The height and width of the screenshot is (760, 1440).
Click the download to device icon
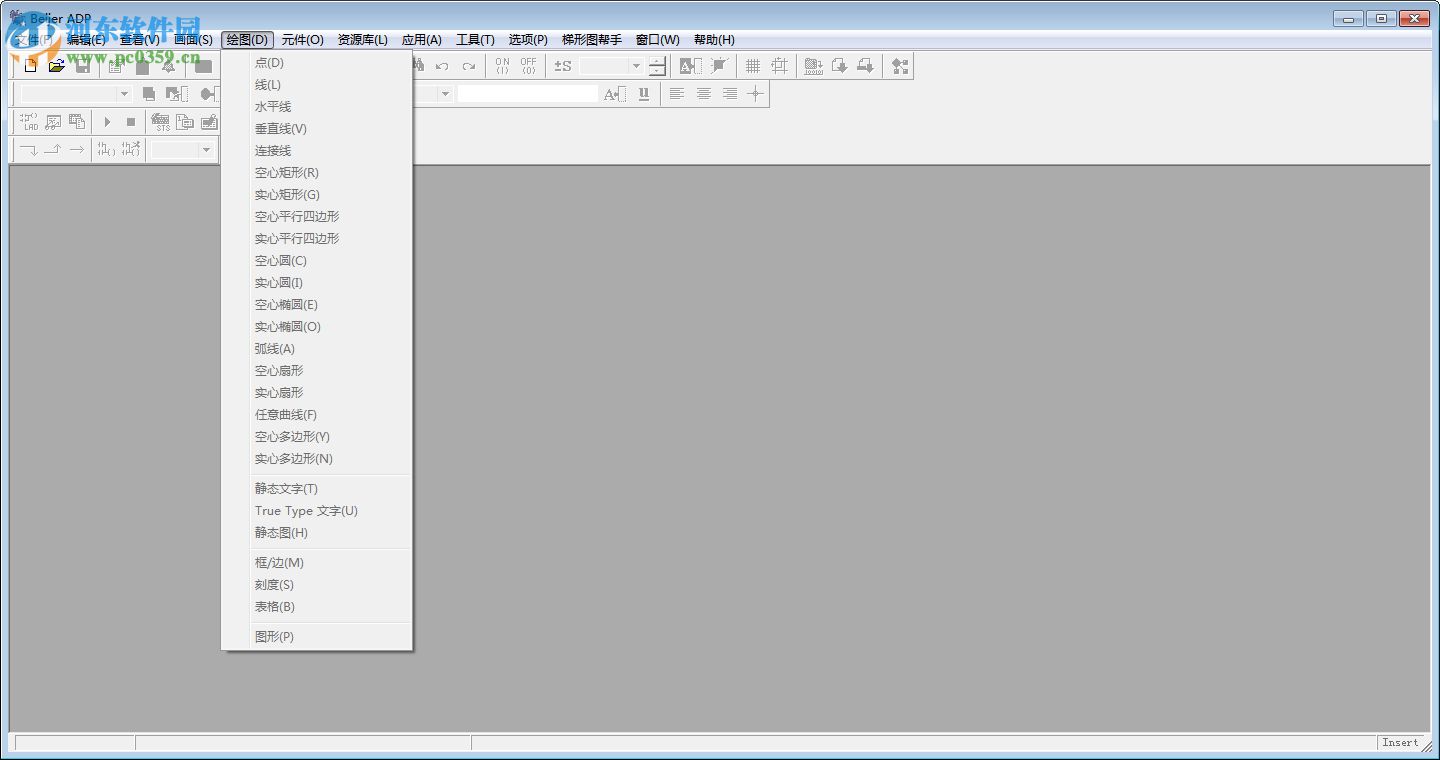click(x=866, y=66)
